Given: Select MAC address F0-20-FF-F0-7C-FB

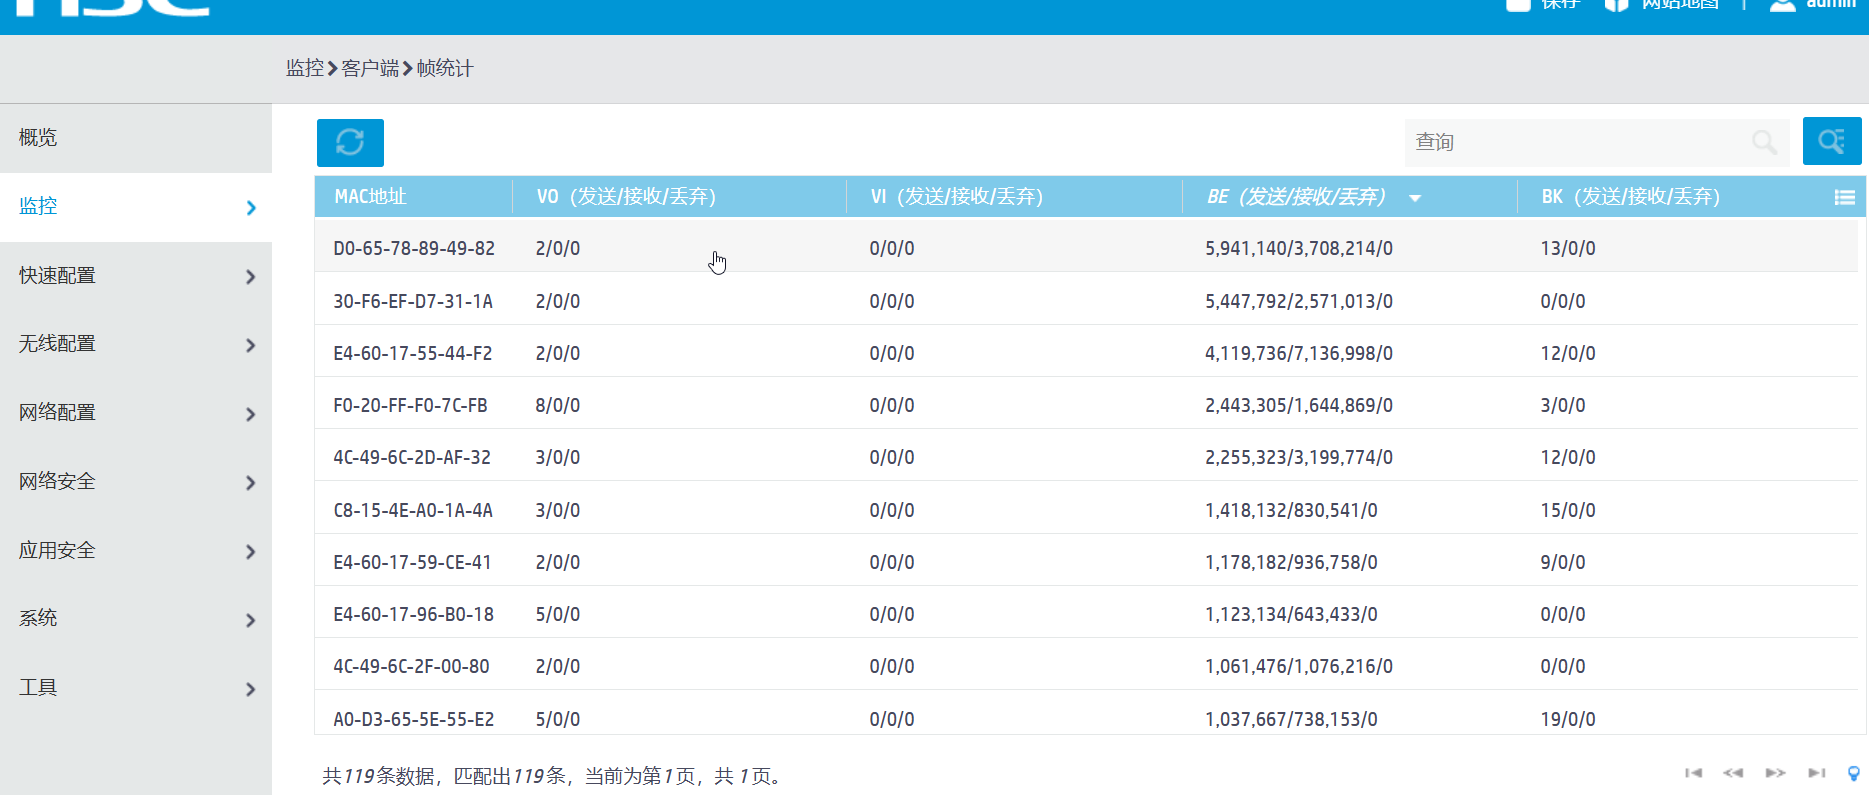Looking at the screenshot, I should [x=410, y=405].
